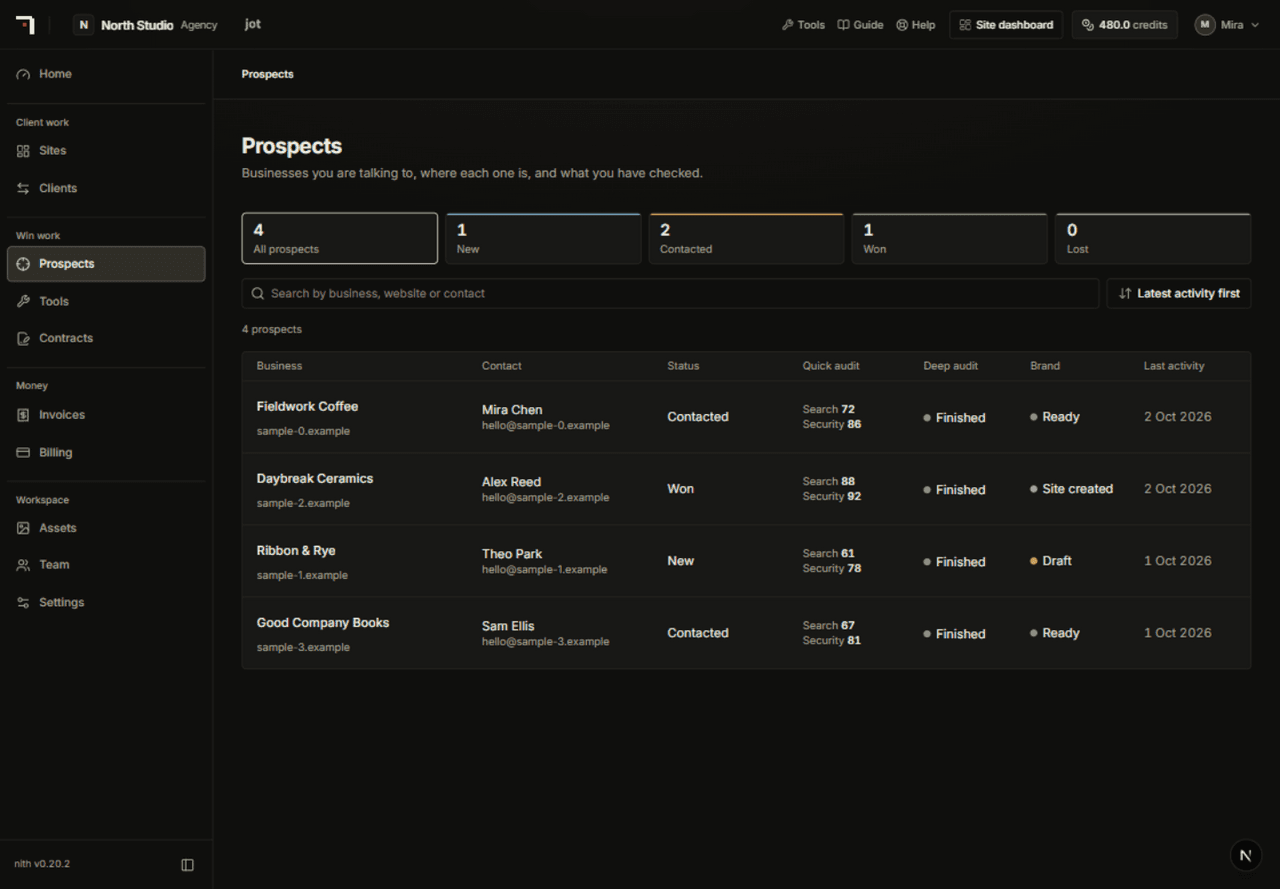Click the Deep audit column header
Screen dimensions: 1280x889
pyautogui.click(x=951, y=366)
